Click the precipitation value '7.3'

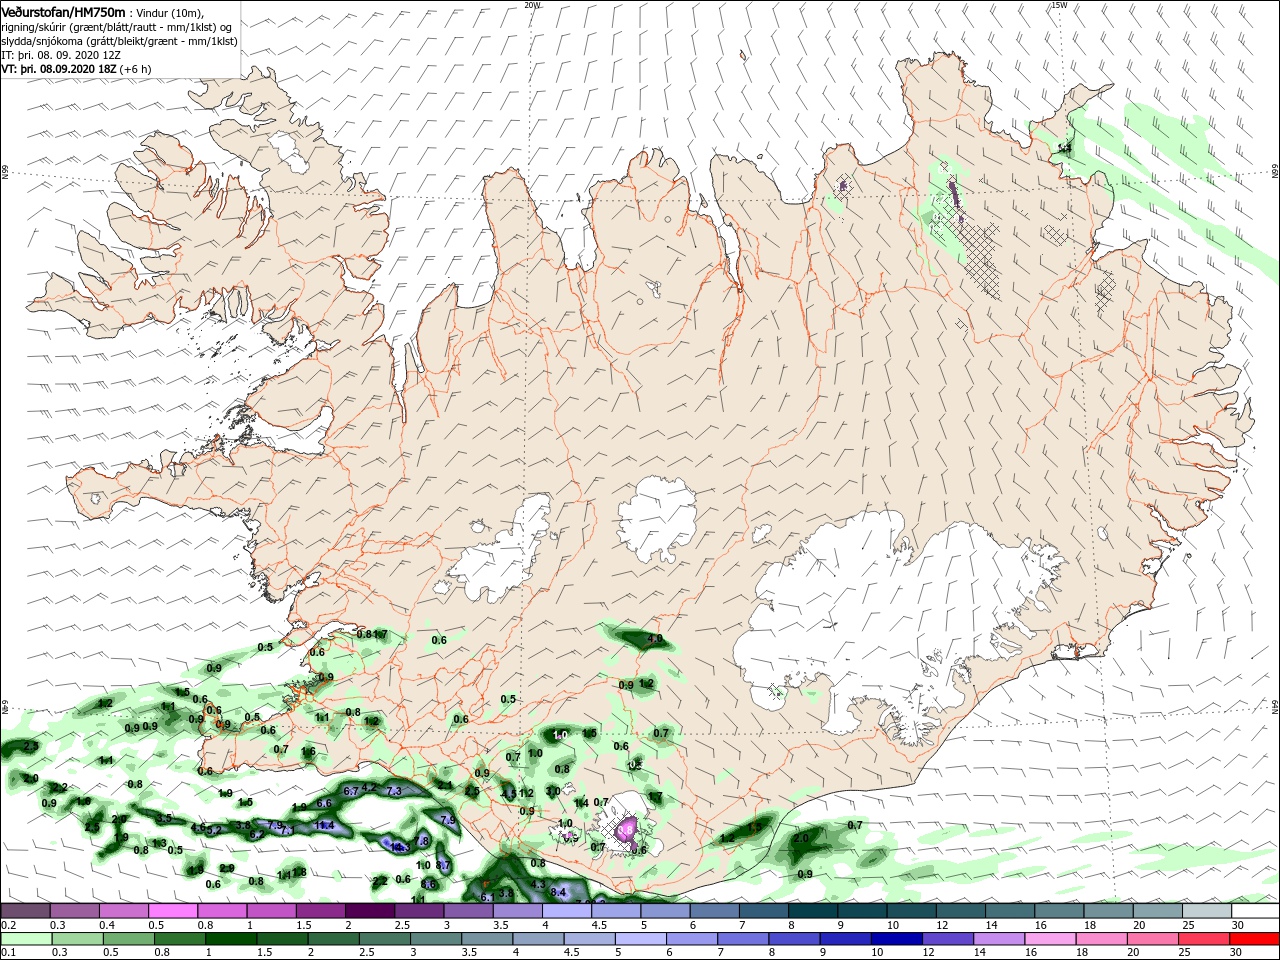coord(393,791)
